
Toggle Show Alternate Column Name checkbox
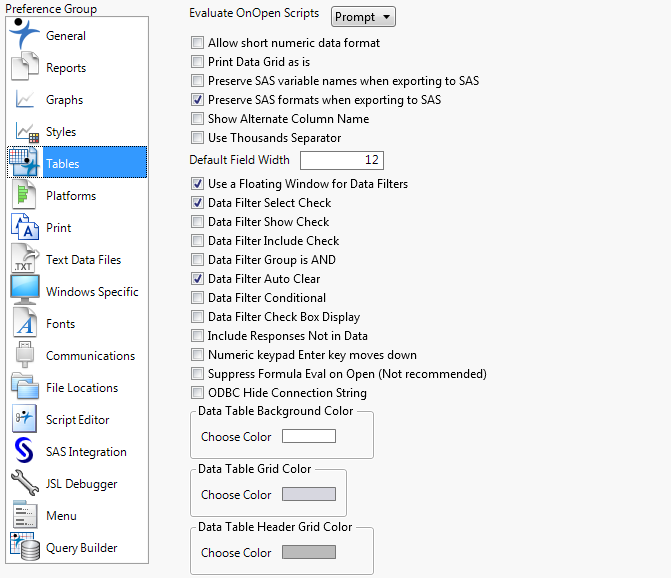click(198, 119)
